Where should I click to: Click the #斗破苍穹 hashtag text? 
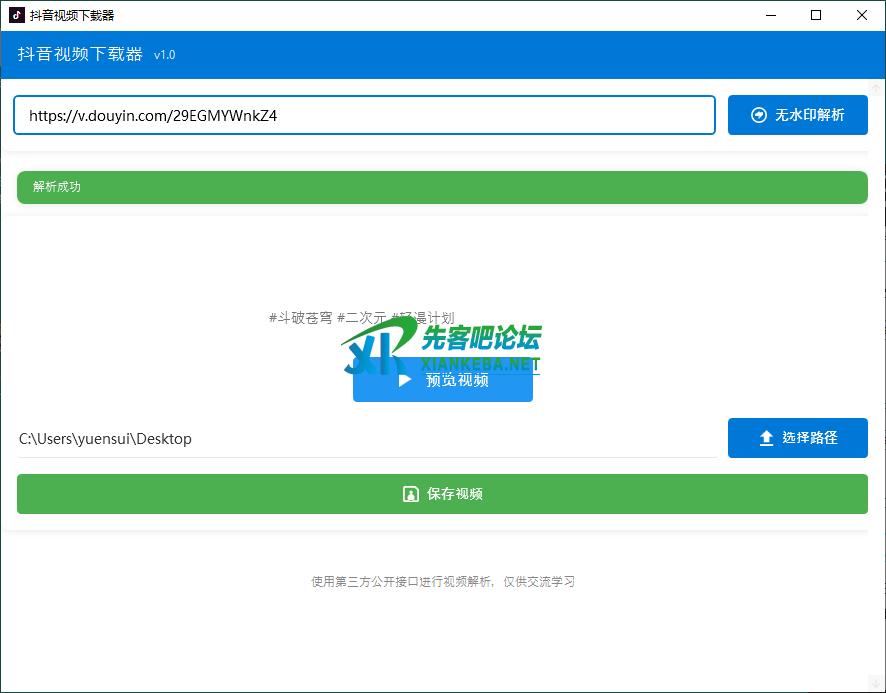(x=300, y=318)
